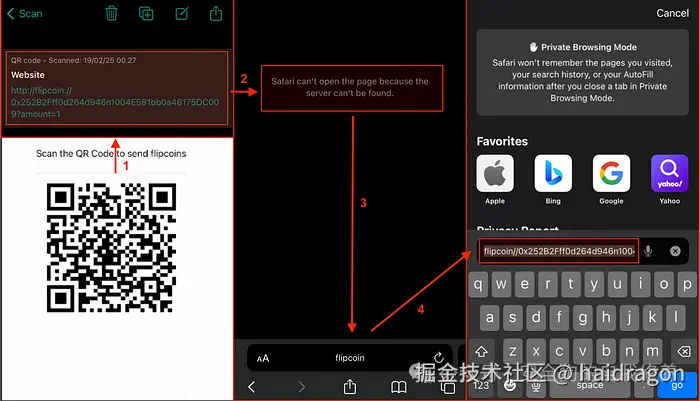700x401 pixels.
Task: Tap the i key on keyboard
Action: tap(640, 284)
